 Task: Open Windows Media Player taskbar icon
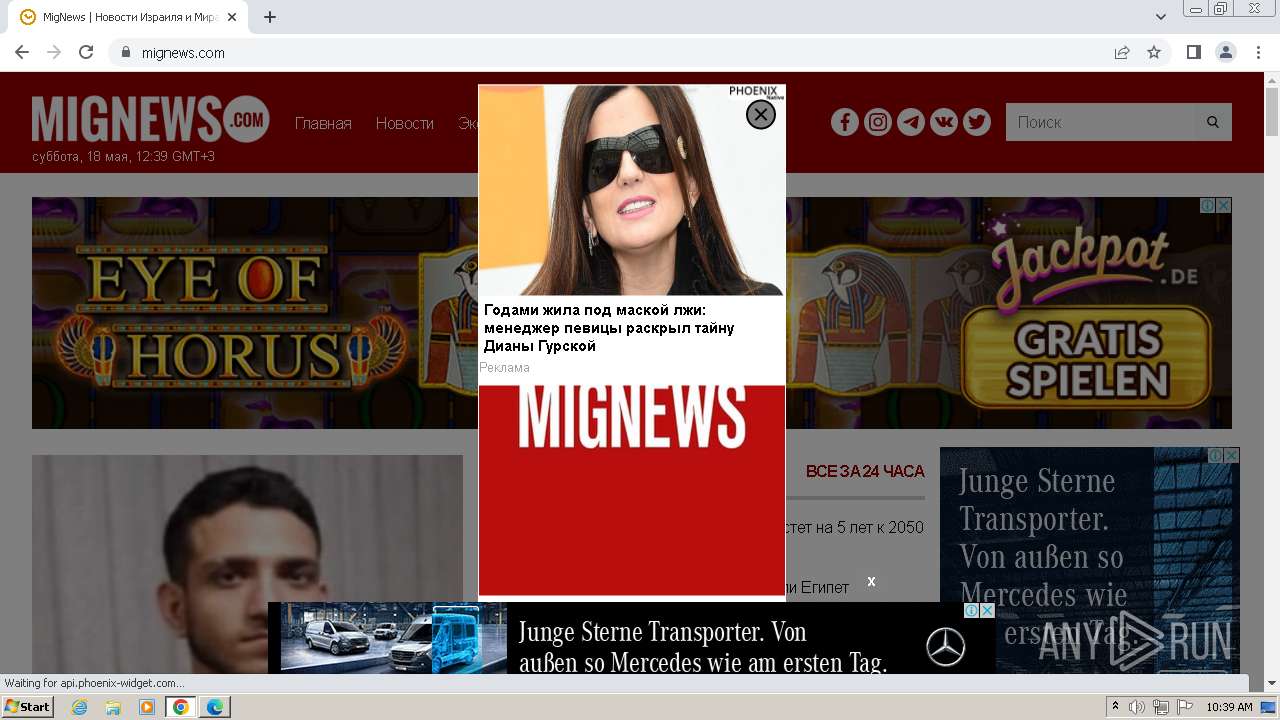(x=147, y=707)
